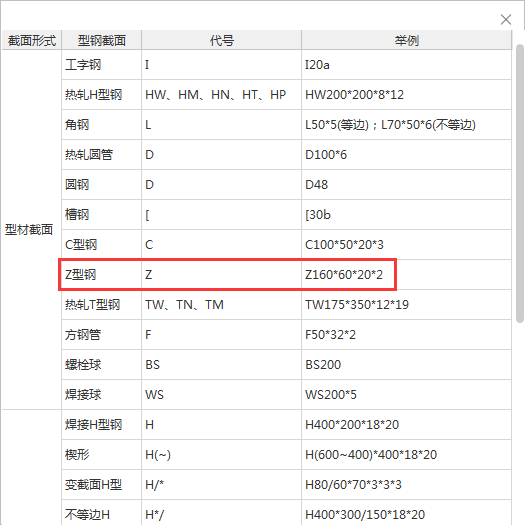The height and width of the screenshot is (525, 525).
Task: Click example Z160*60*20*2
Action: (344, 275)
